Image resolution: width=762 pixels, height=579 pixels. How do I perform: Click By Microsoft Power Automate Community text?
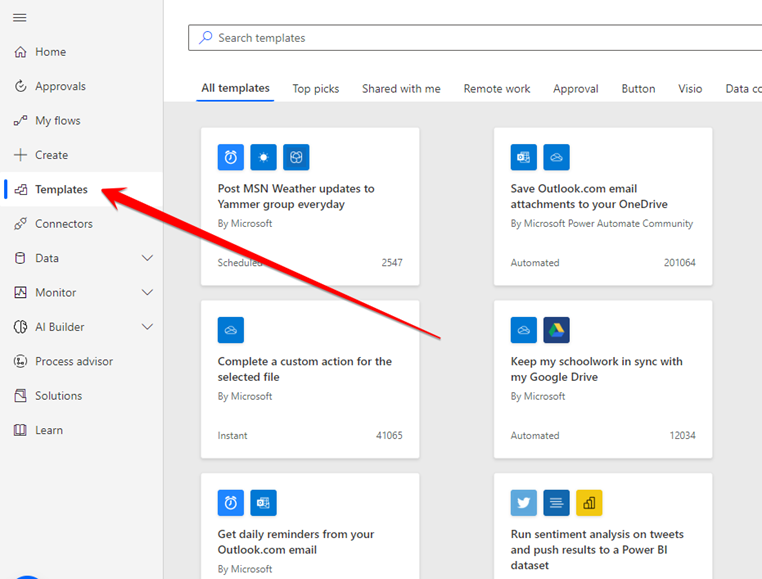pyautogui.click(x=602, y=224)
